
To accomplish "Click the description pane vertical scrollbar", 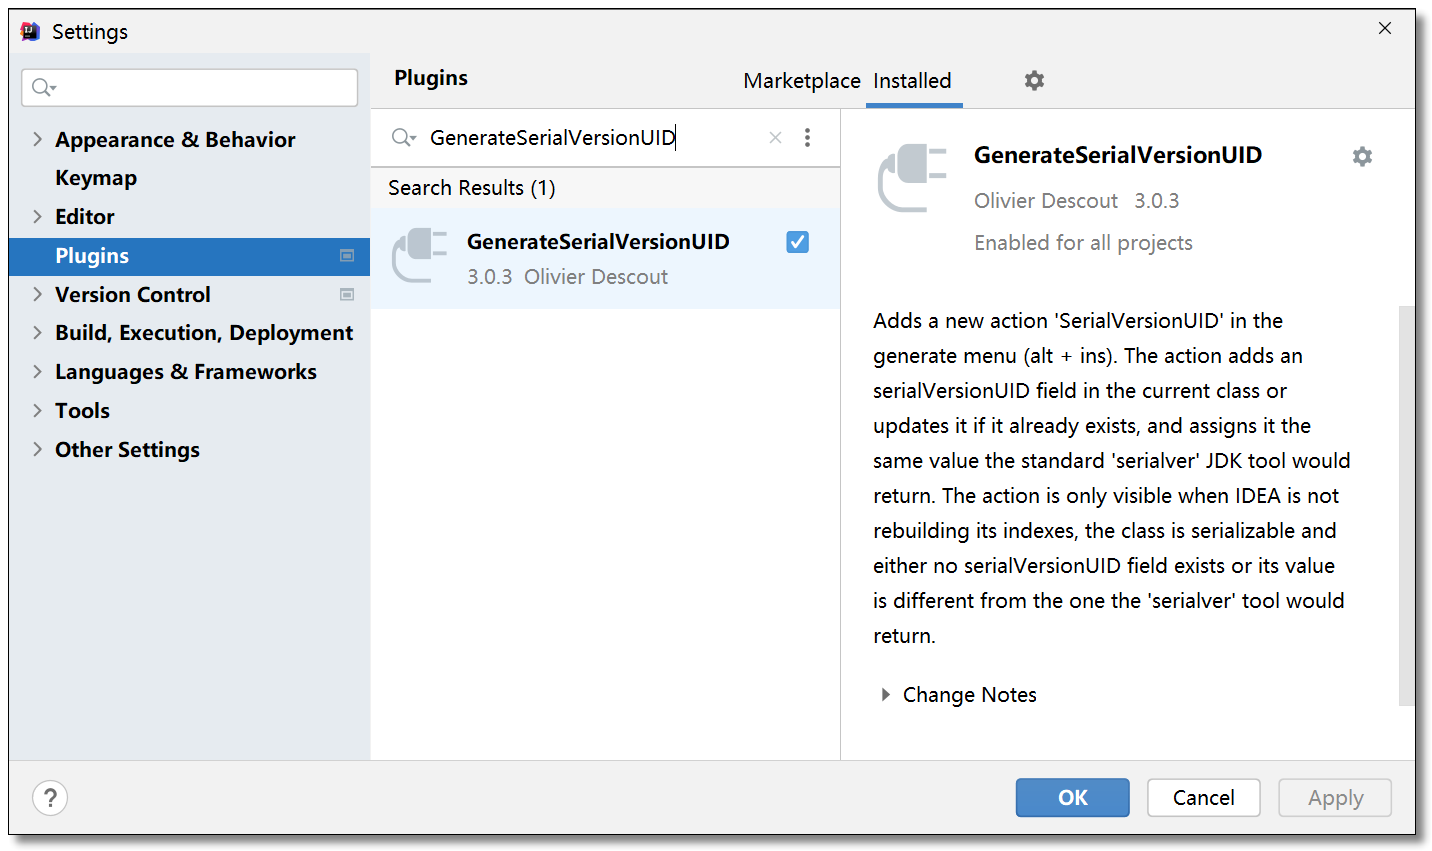I will 1406,505.
